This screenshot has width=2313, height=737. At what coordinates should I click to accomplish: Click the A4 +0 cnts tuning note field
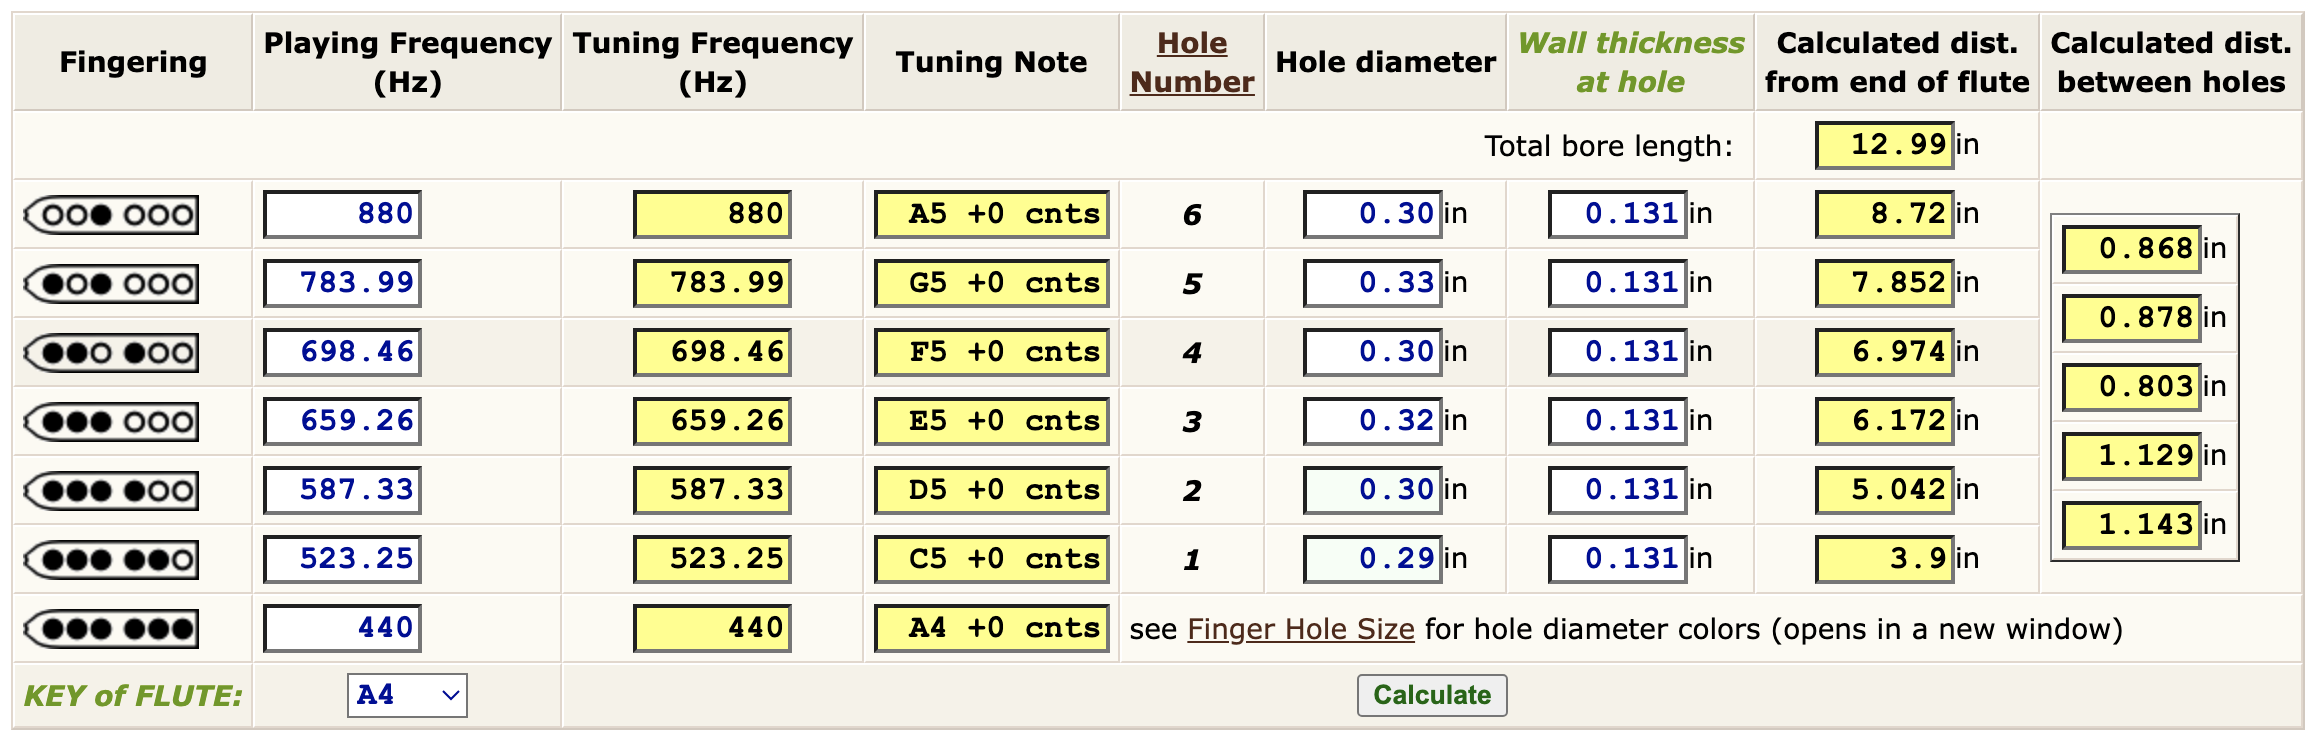coord(991,628)
